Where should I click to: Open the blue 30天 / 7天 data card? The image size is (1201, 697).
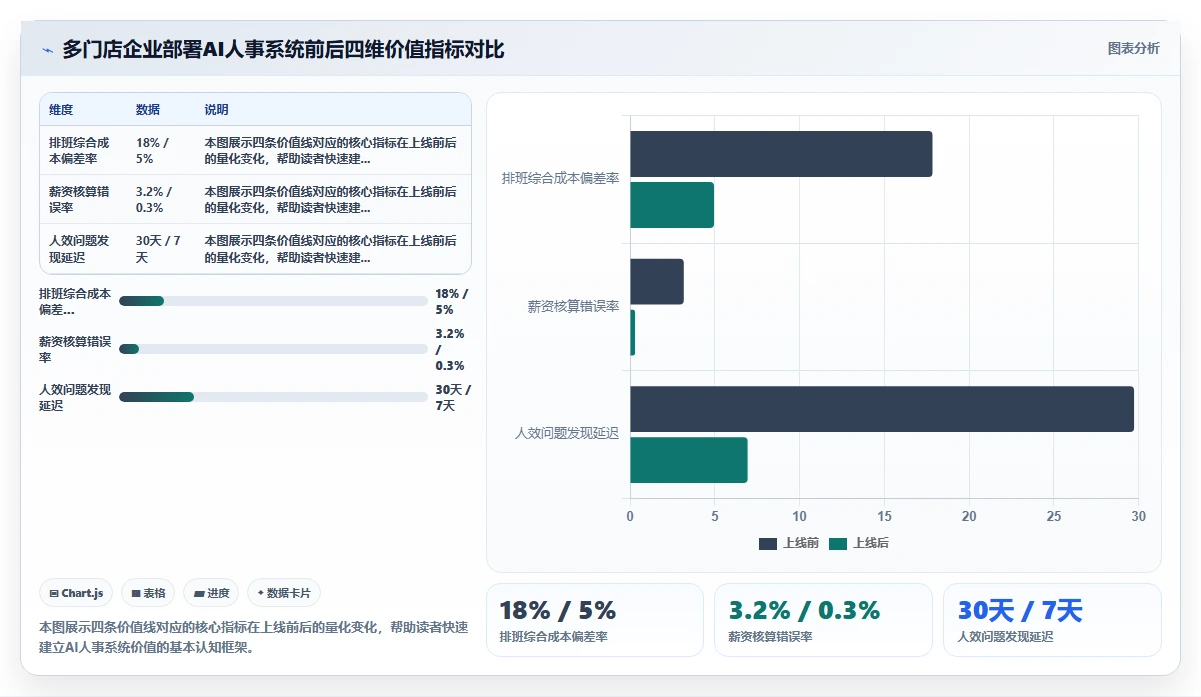pyautogui.click(x=1052, y=620)
